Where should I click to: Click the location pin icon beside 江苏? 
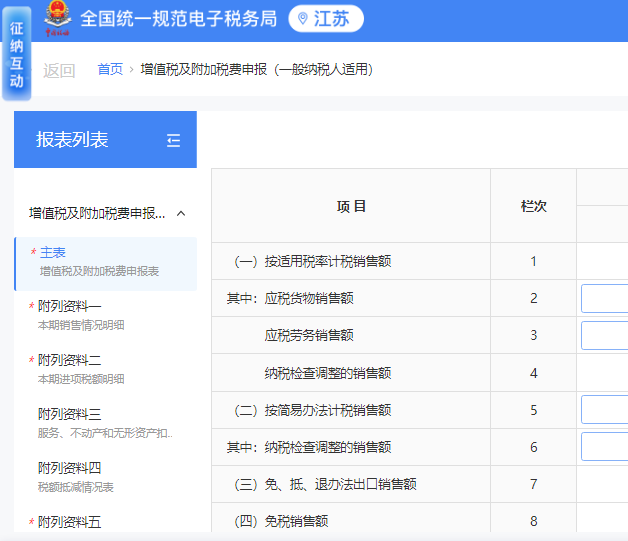303,18
